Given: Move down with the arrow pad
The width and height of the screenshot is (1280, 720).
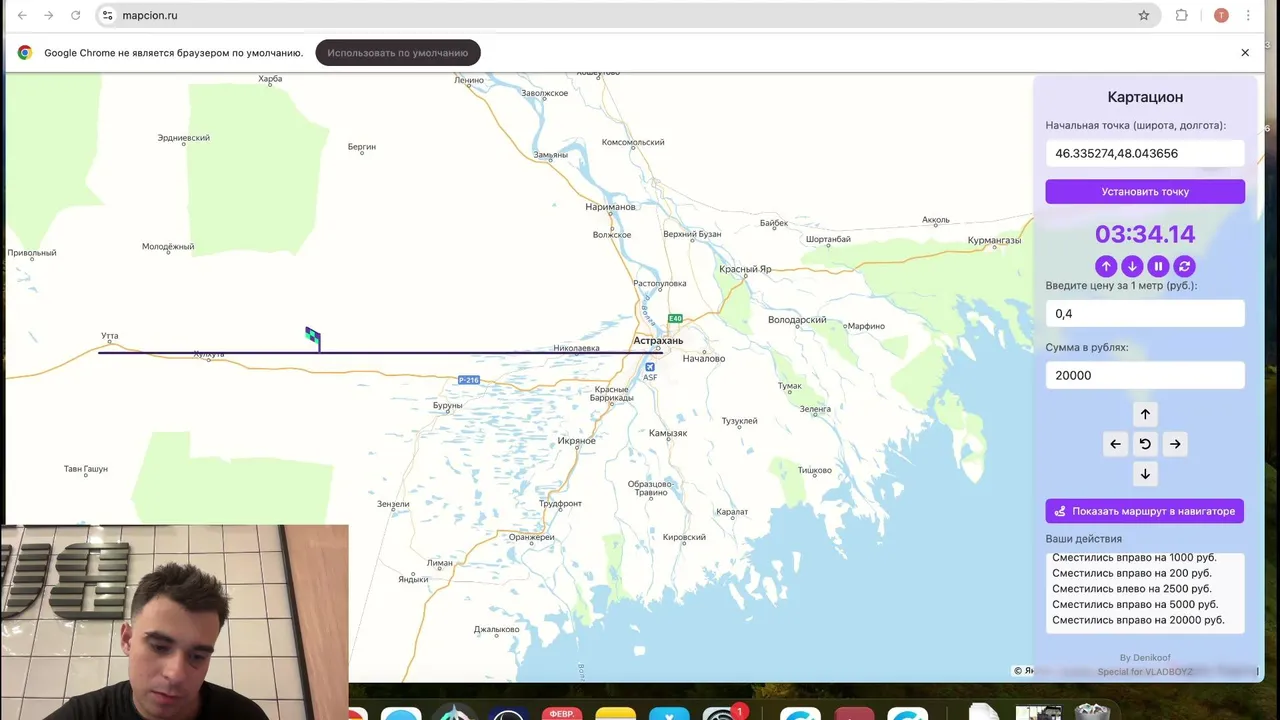Looking at the screenshot, I should click(1145, 474).
